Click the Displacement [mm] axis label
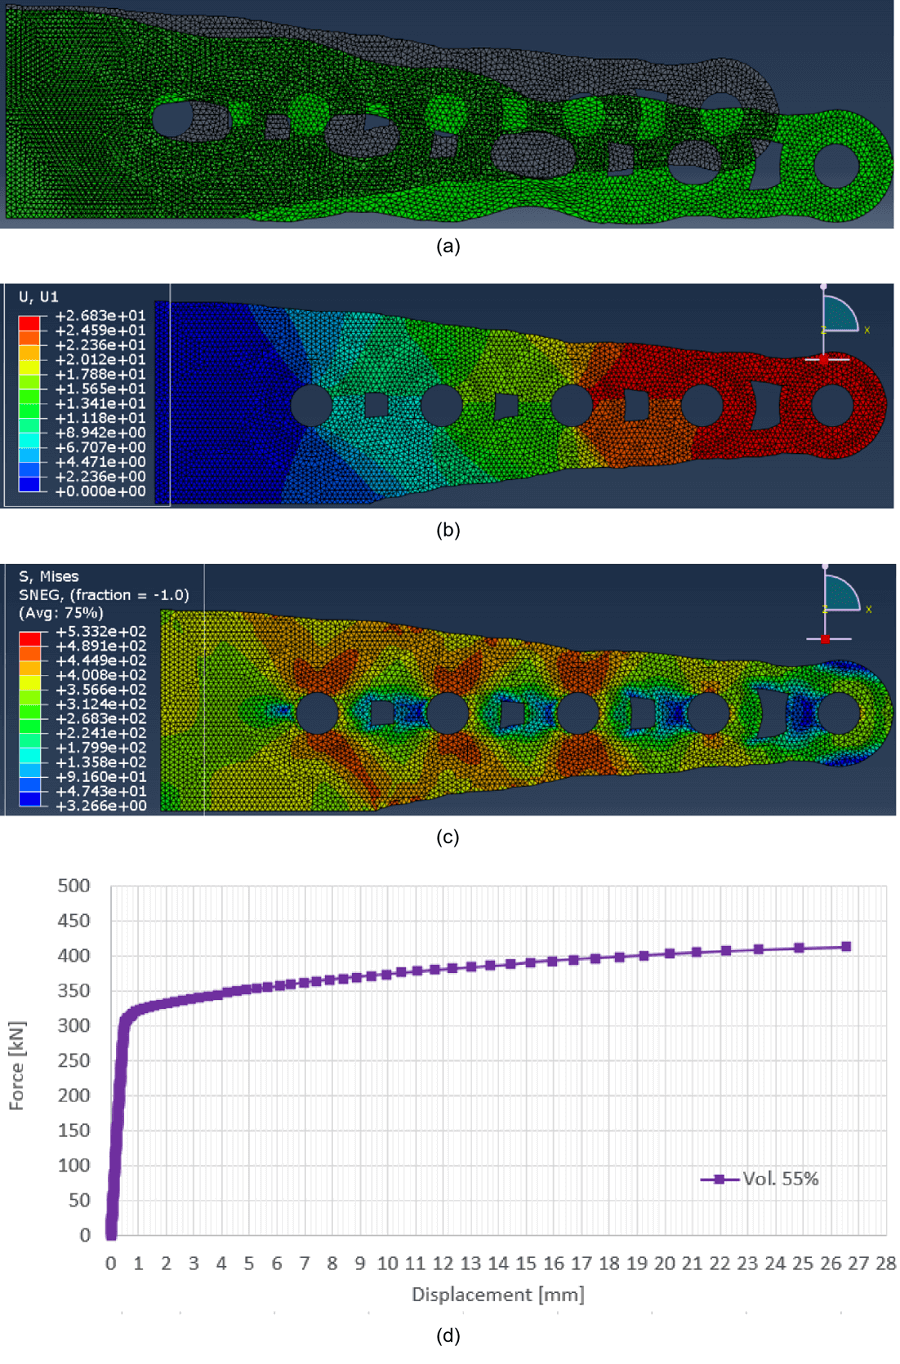 [498, 1294]
